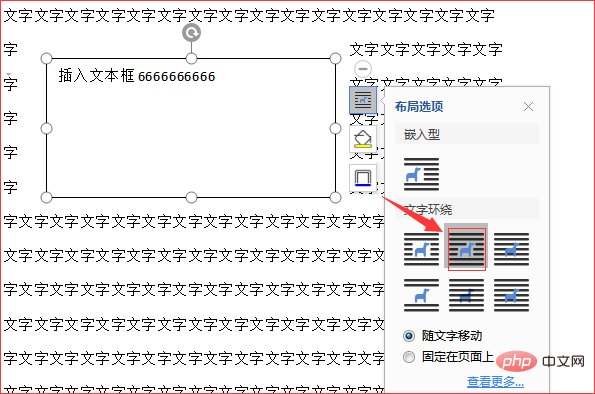Screen dimensions: 595x394
Task: Select the tight wrap layout icon
Action: pyautogui.click(x=466, y=249)
